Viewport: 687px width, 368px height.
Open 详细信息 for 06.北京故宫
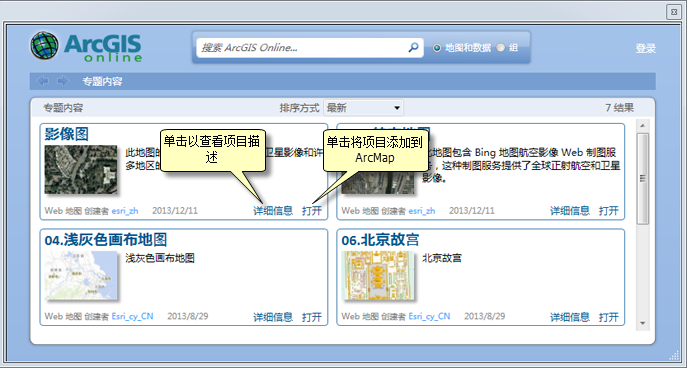click(x=570, y=317)
